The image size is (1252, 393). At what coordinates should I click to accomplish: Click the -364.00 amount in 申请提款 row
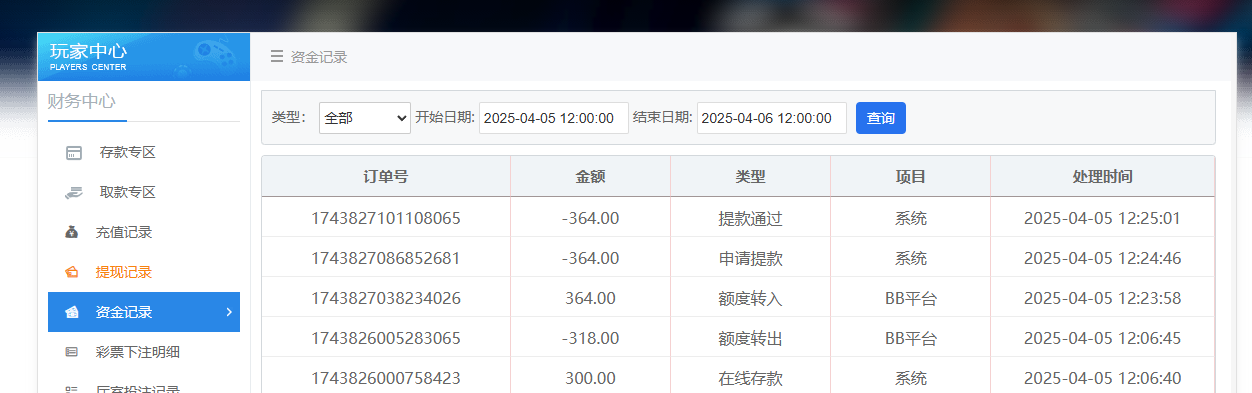[590, 258]
